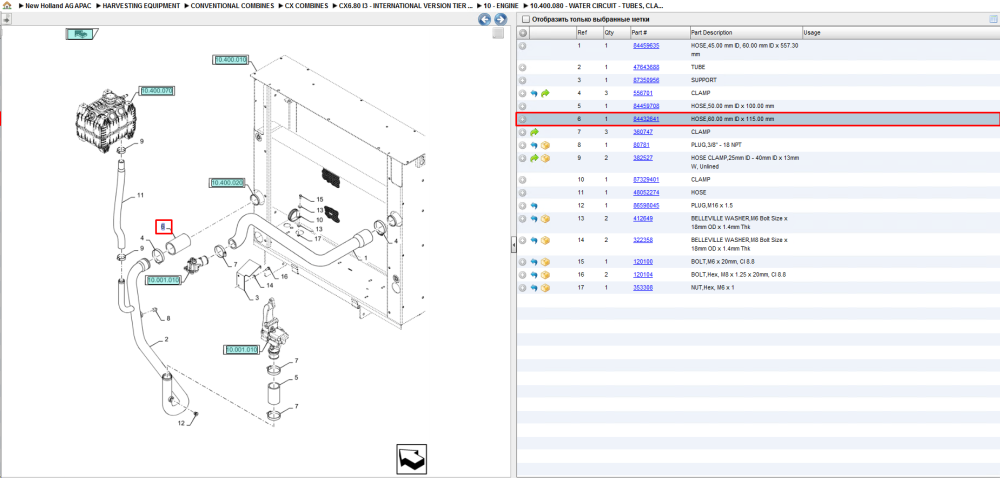Sort table by Part # column header
This screenshot has height=478, width=1000.
point(640,33)
